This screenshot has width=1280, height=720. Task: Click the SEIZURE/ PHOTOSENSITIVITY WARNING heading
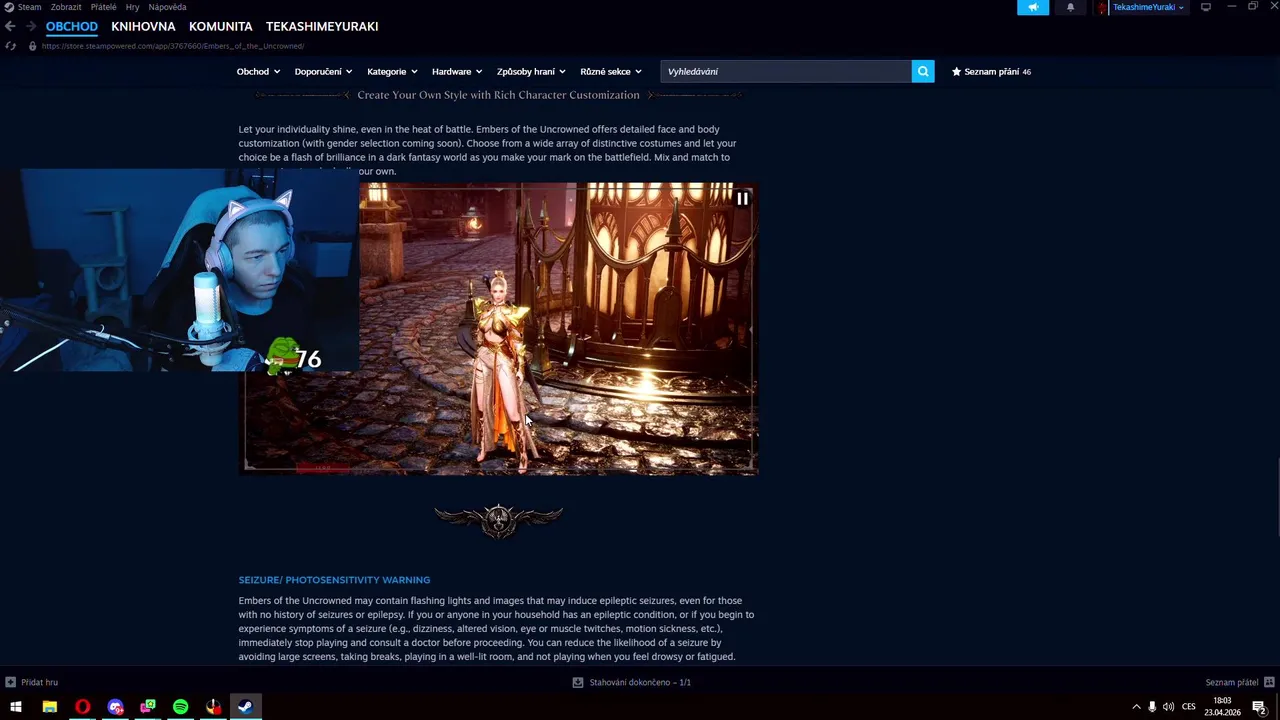(x=334, y=580)
